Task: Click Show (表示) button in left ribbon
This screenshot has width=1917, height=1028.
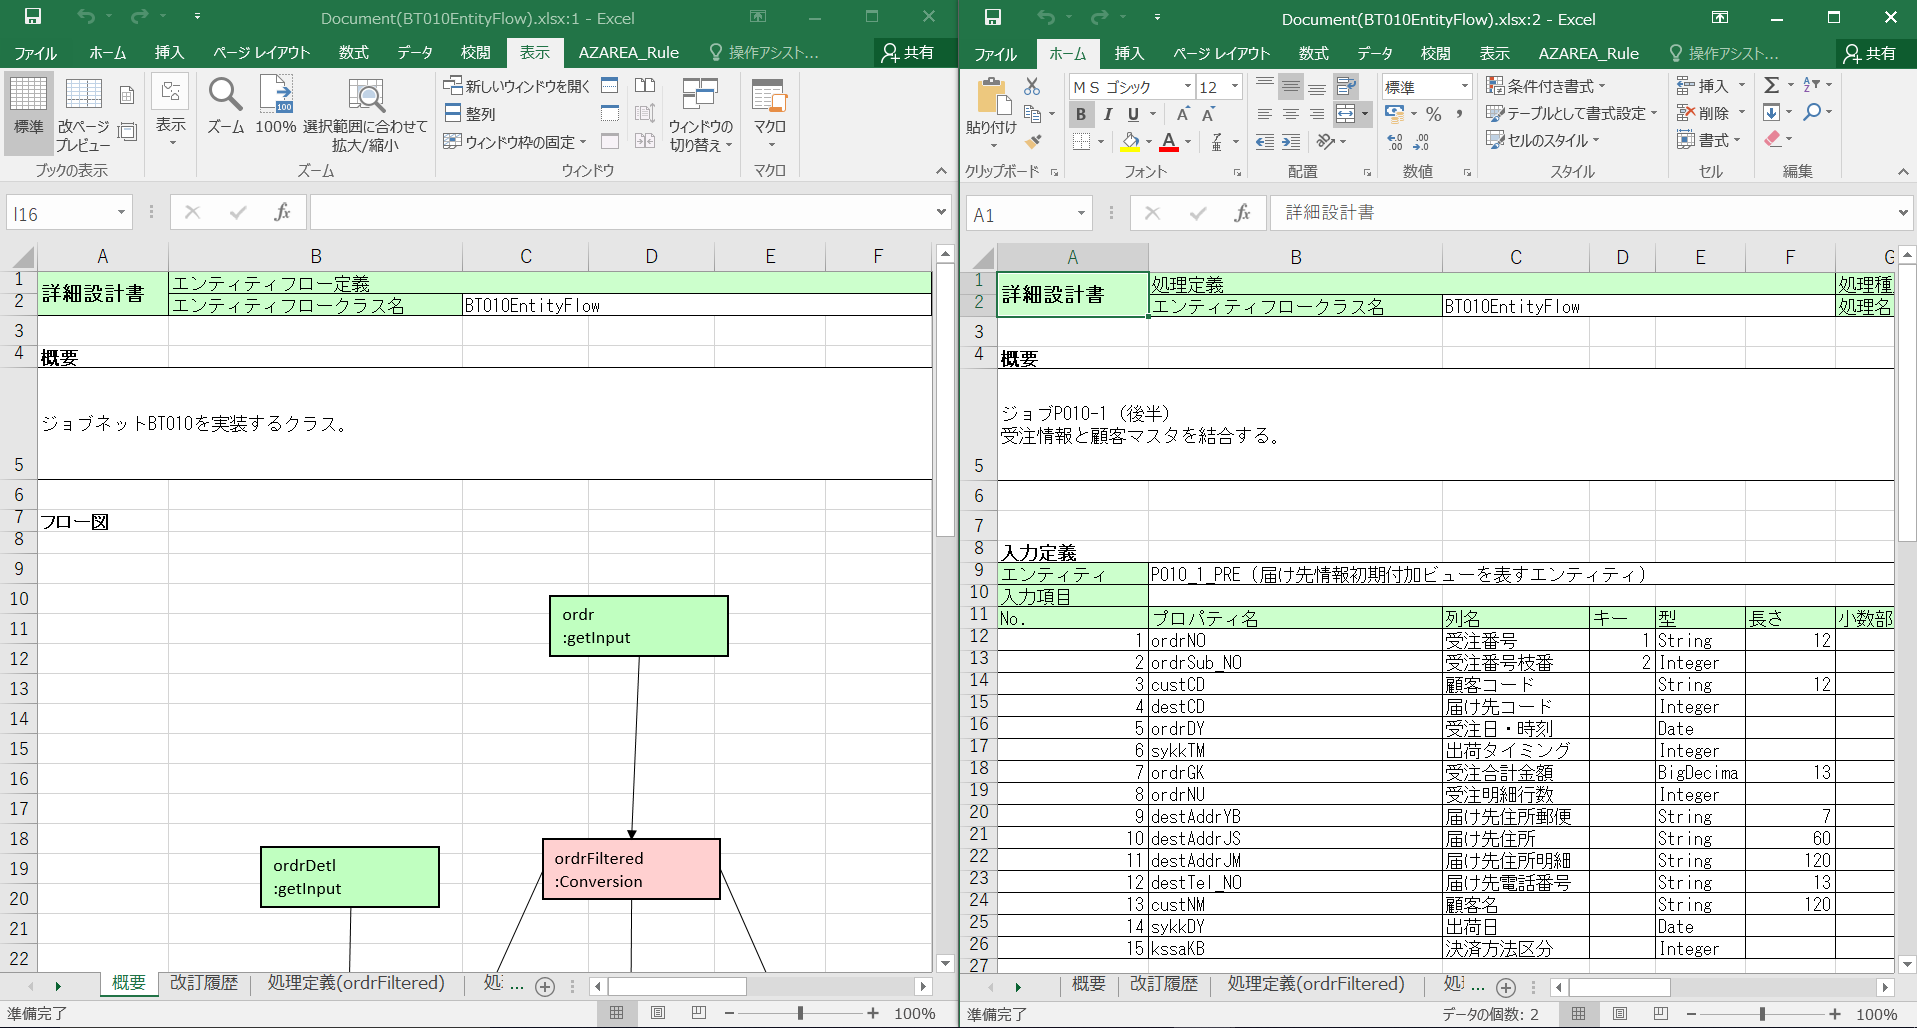Action: tap(171, 112)
